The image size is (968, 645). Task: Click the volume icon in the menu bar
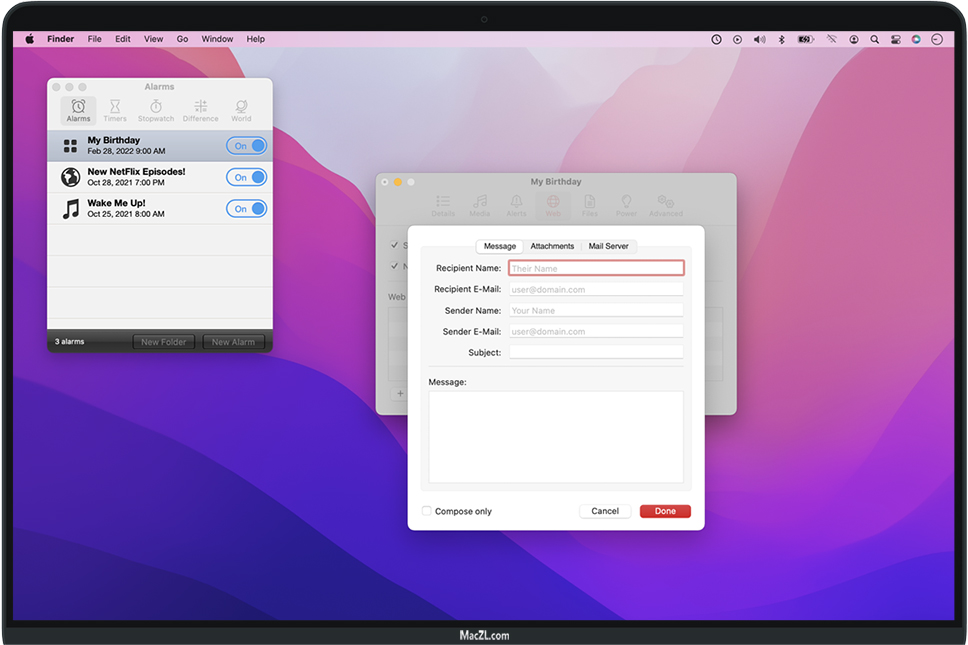point(758,39)
